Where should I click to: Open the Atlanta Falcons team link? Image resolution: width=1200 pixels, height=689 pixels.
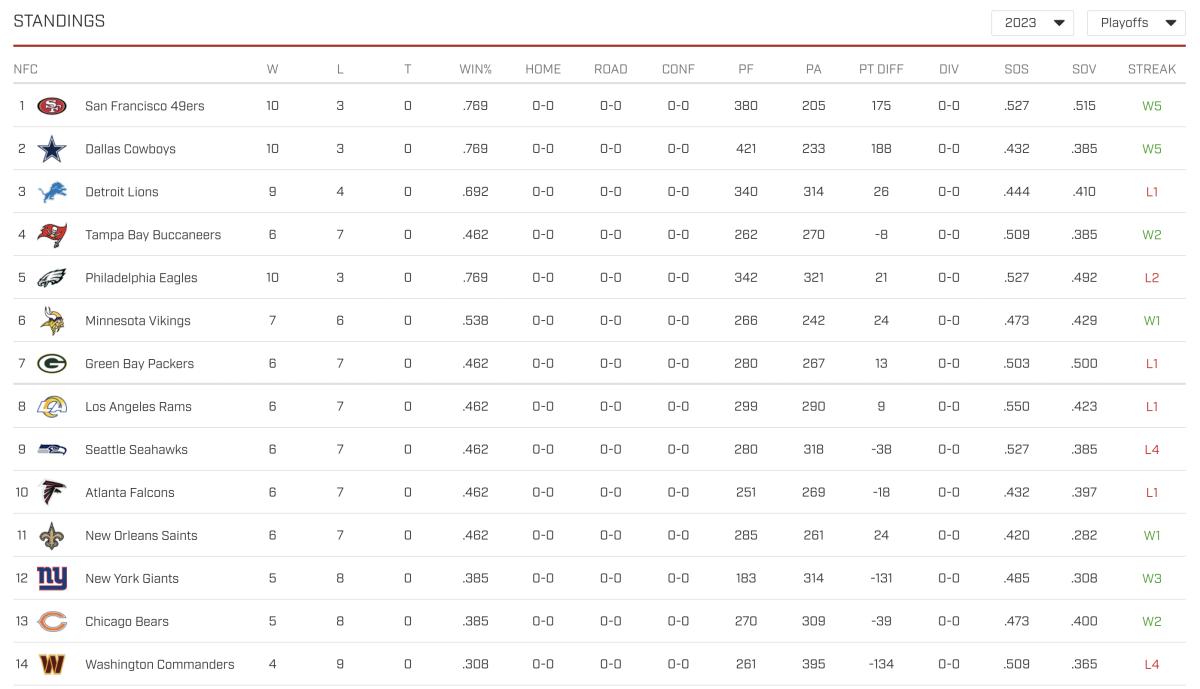tap(130, 493)
